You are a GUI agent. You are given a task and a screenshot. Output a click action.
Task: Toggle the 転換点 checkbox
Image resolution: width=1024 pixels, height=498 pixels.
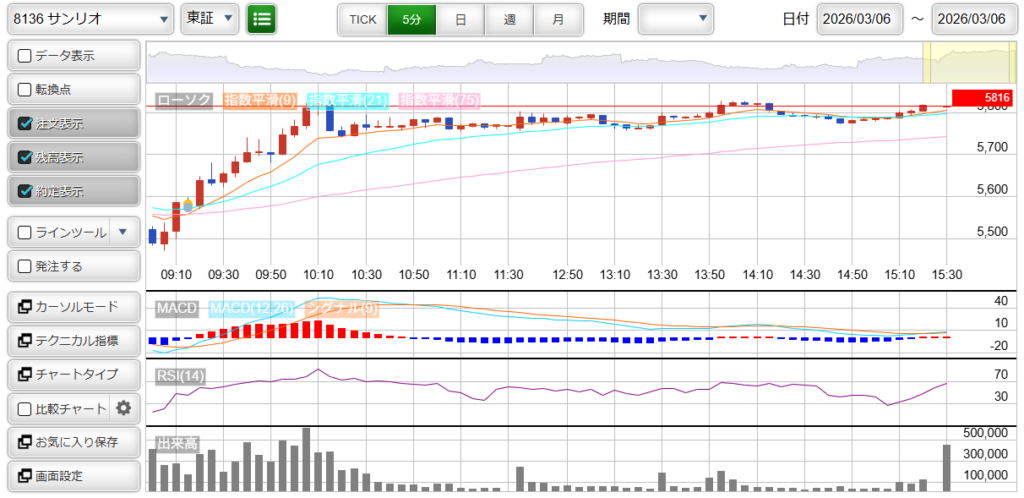tap(25, 90)
